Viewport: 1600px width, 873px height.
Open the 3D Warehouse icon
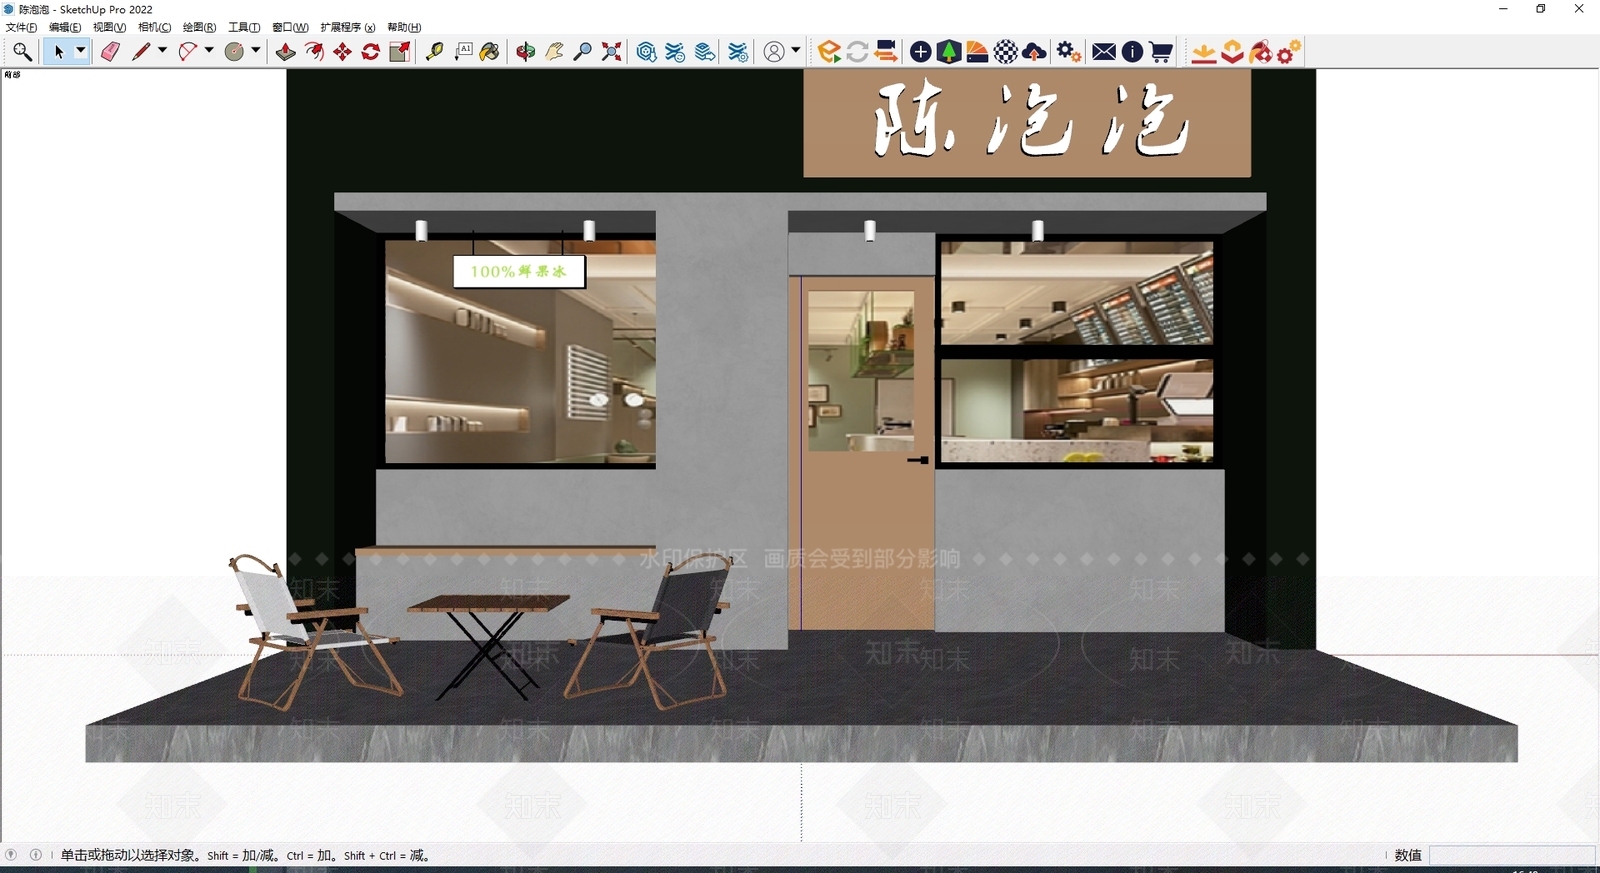[x=647, y=51]
